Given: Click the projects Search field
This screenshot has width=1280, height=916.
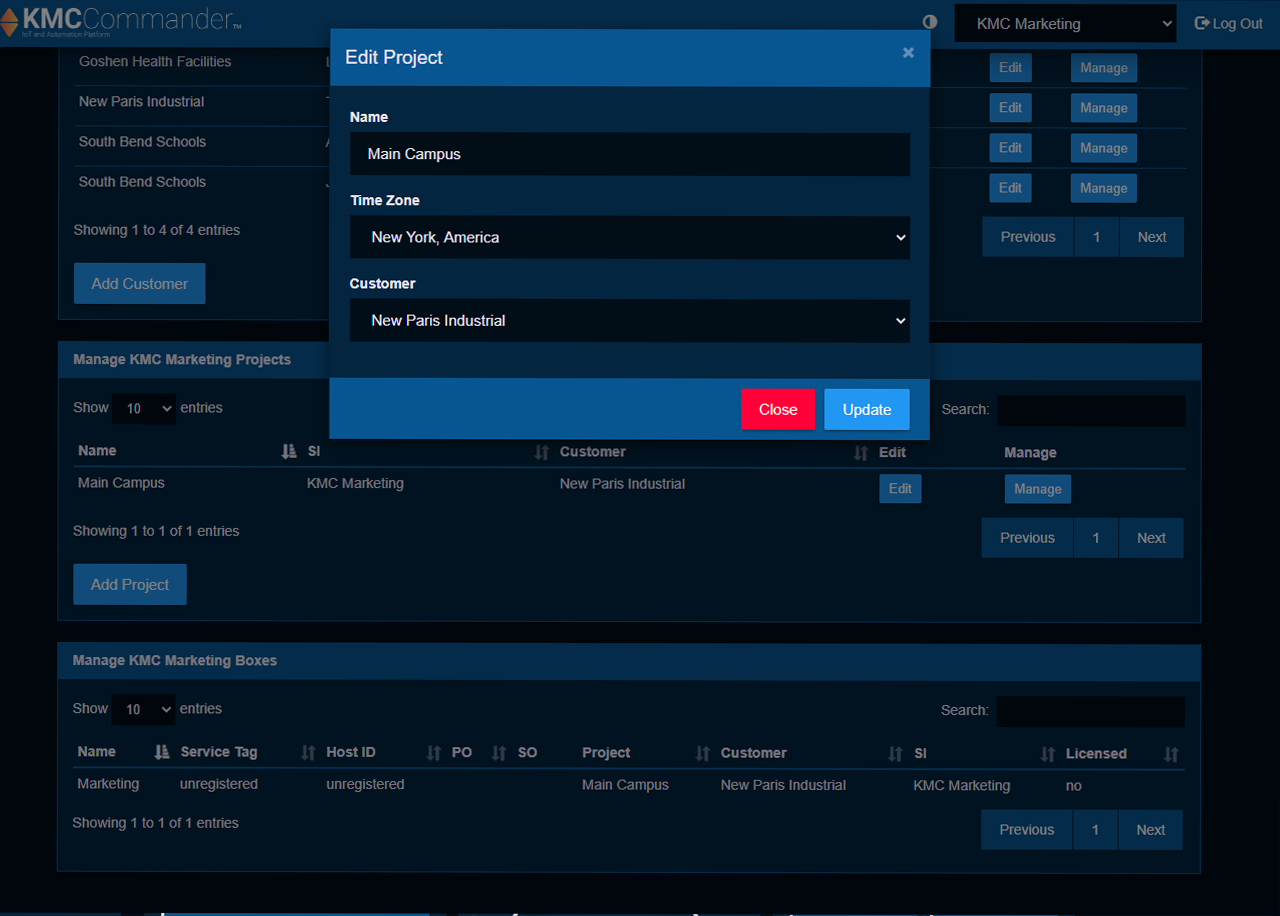Looking at the screenshot, I should (1091, 410).
